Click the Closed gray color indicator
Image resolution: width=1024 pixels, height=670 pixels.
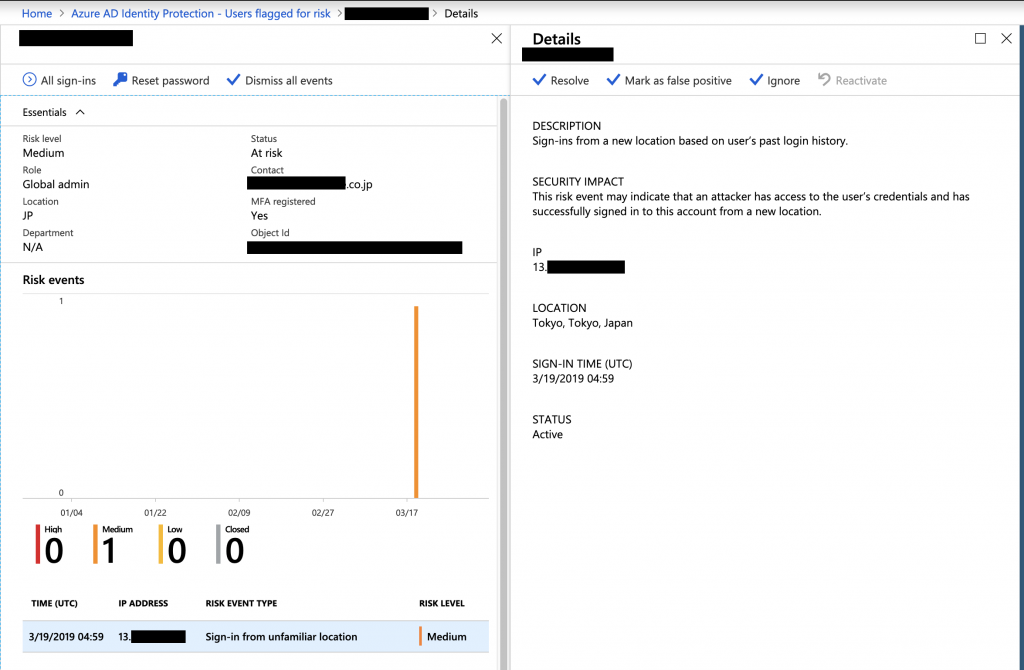point(218,544)
